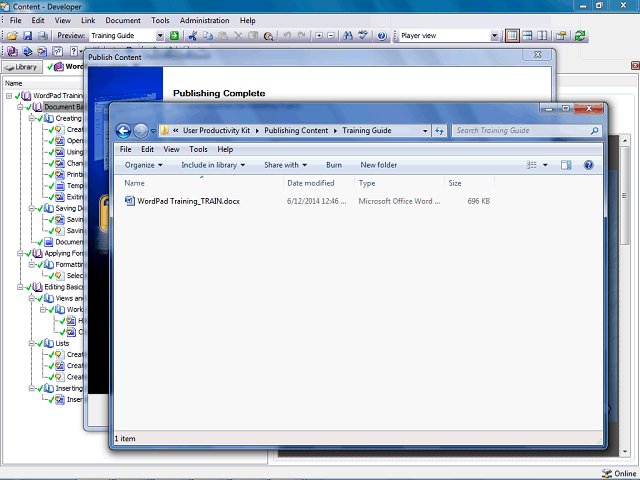Open Share with dropdown in Explorer
640x480 pixels.
(x=285, y=165)
